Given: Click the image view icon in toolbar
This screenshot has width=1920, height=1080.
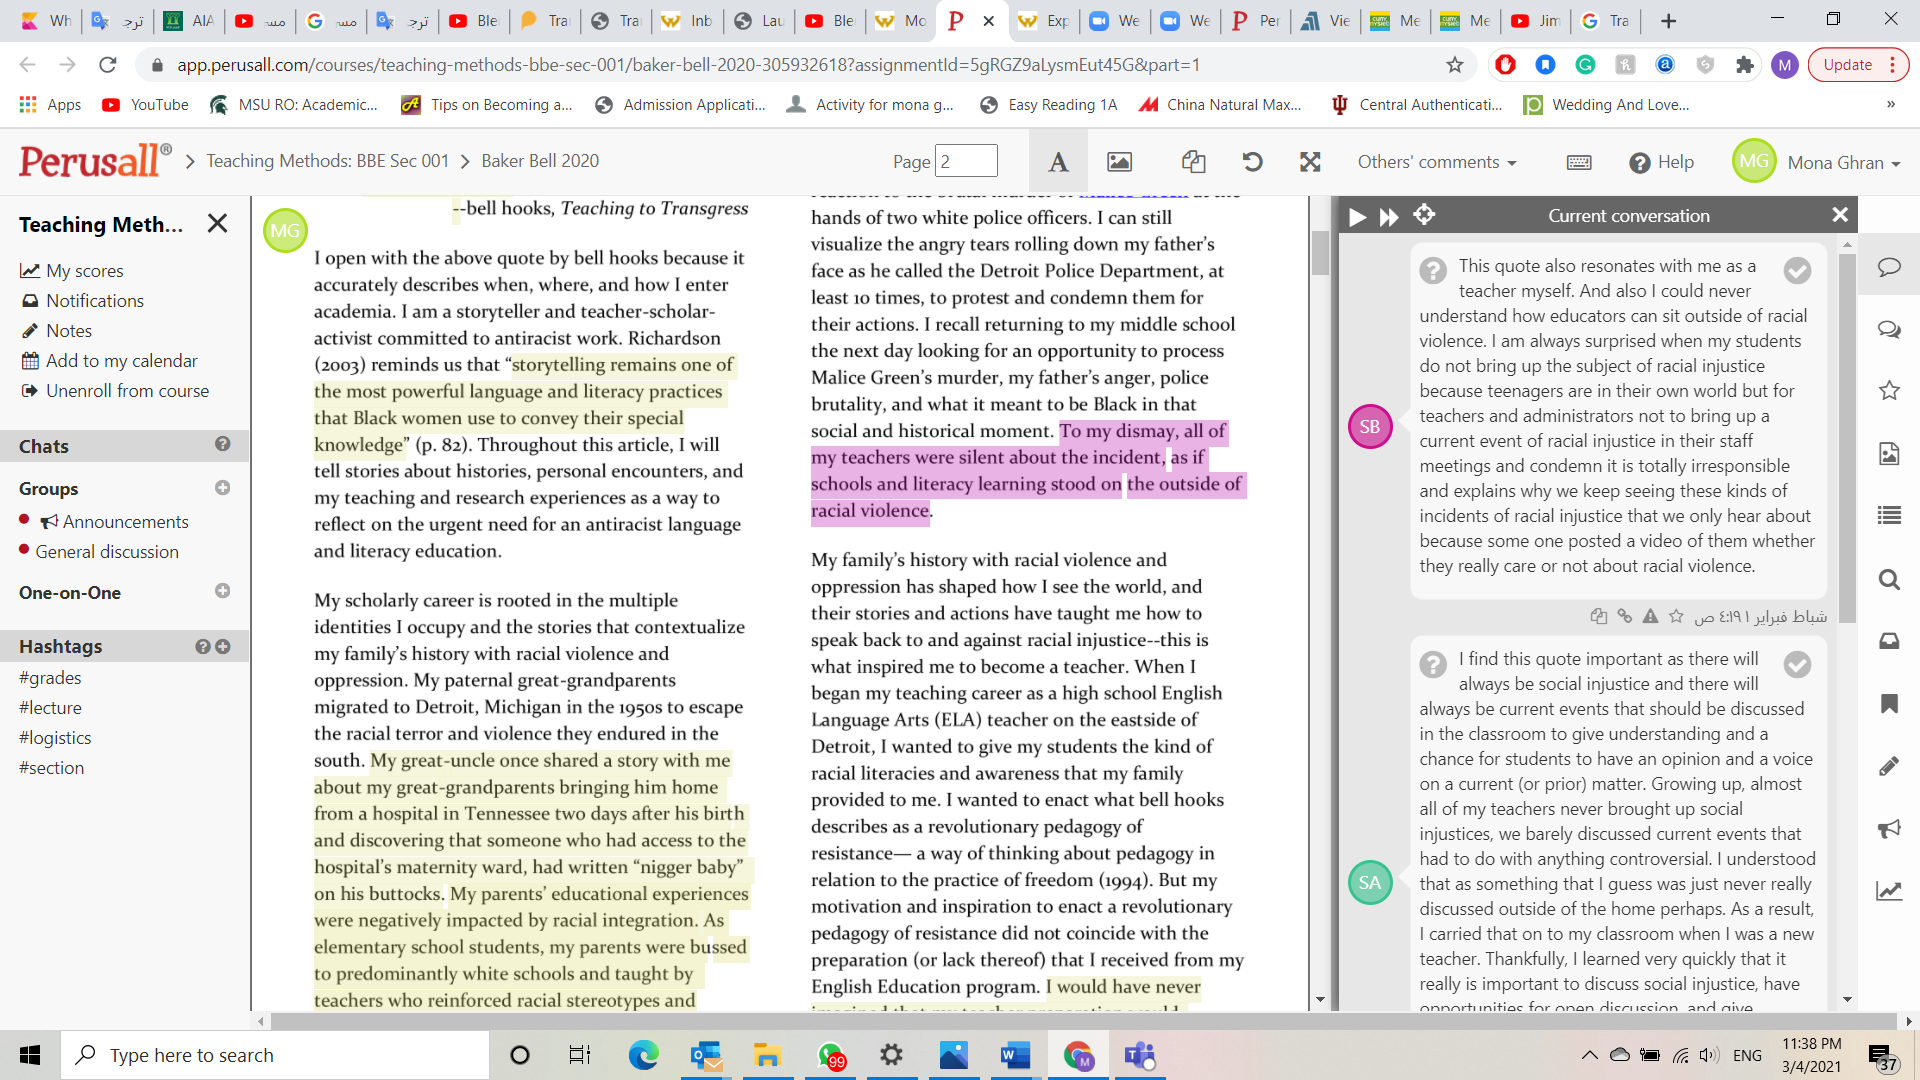Looking at the screenshot, I should click(x=1120, y=162).
